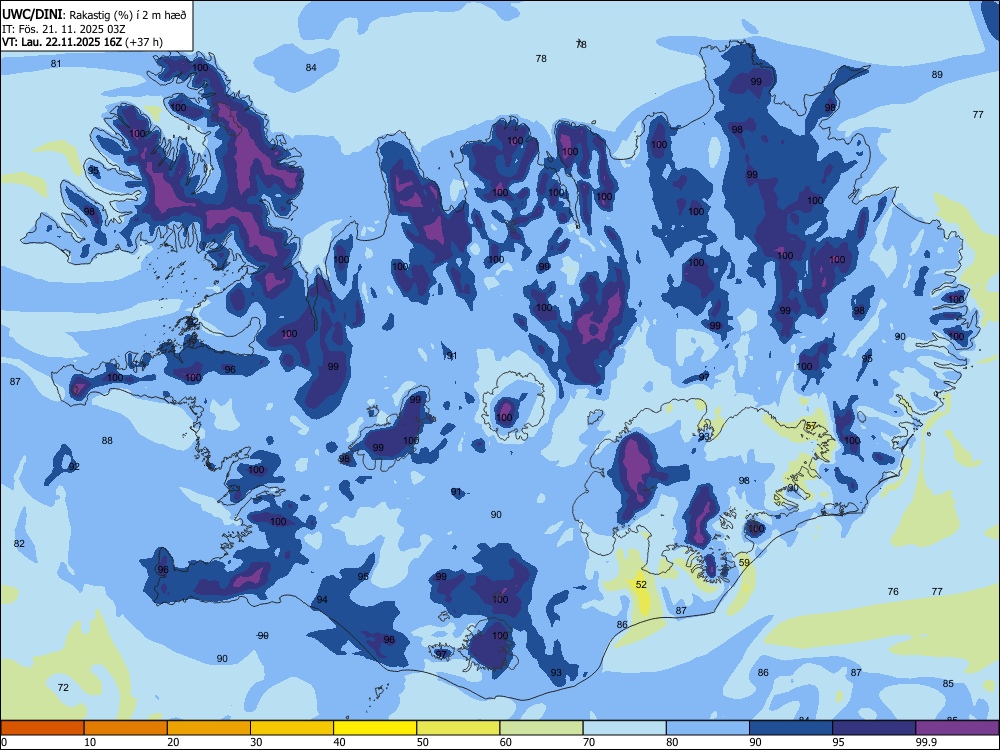Select the medium blue 80–90 legend swatch

(708, 728)
